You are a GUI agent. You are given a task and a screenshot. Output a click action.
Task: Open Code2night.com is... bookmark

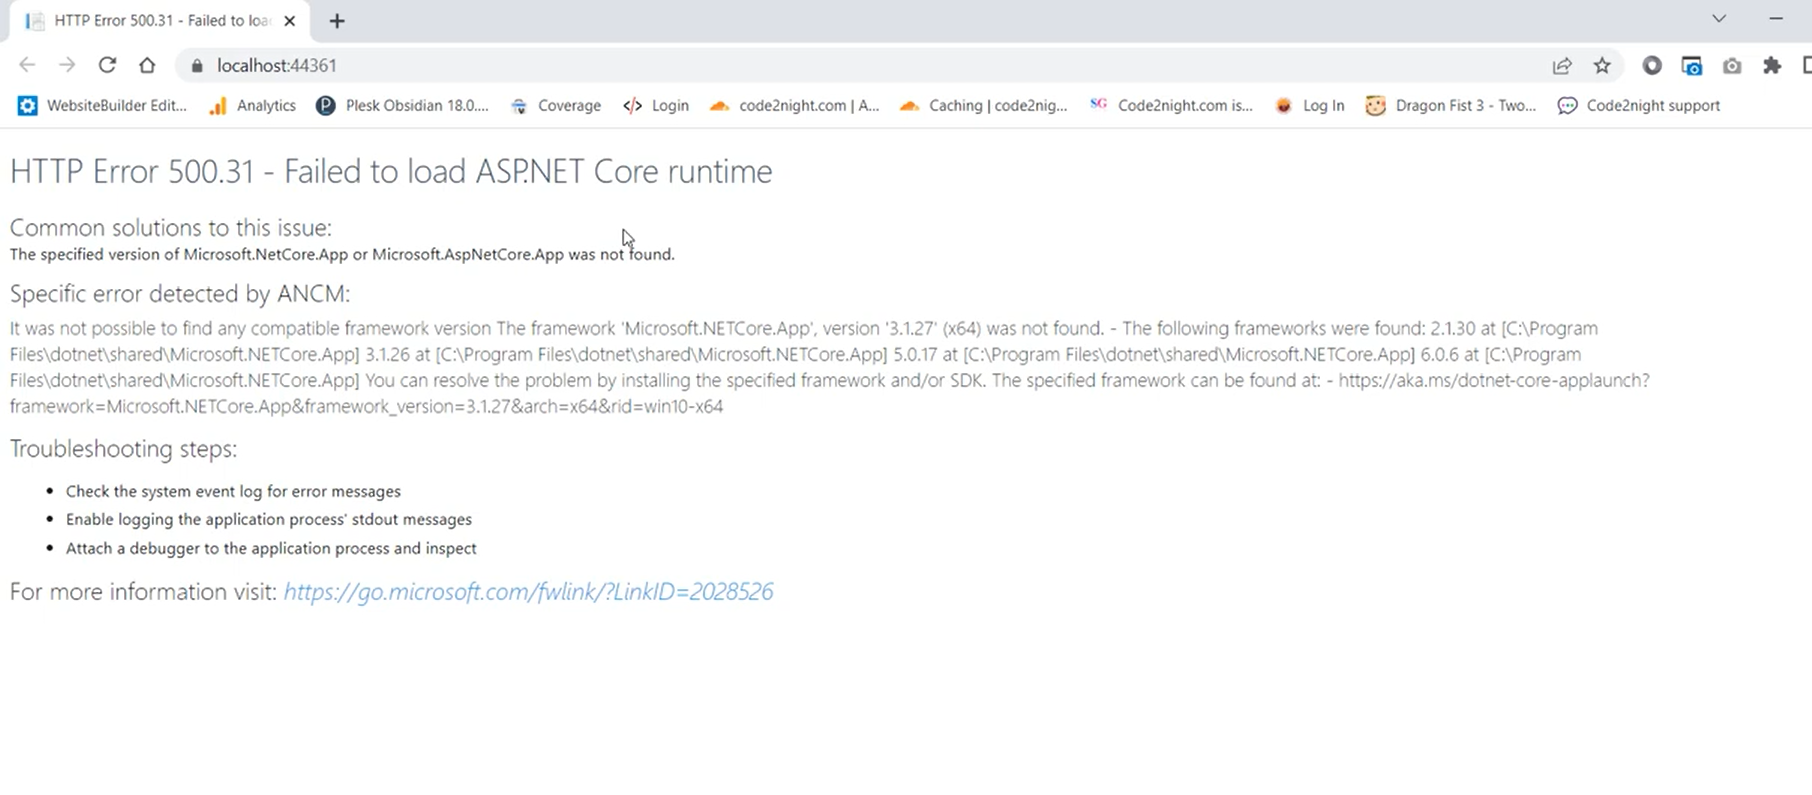click(x=1171, y=105)
